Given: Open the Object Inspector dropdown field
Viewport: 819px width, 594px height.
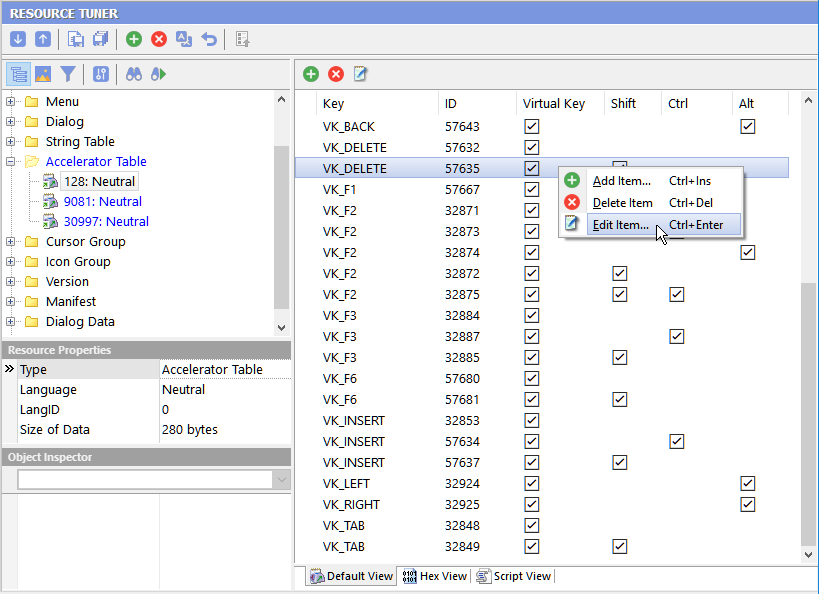Looking at the screenshot, I should pos(281,481).
